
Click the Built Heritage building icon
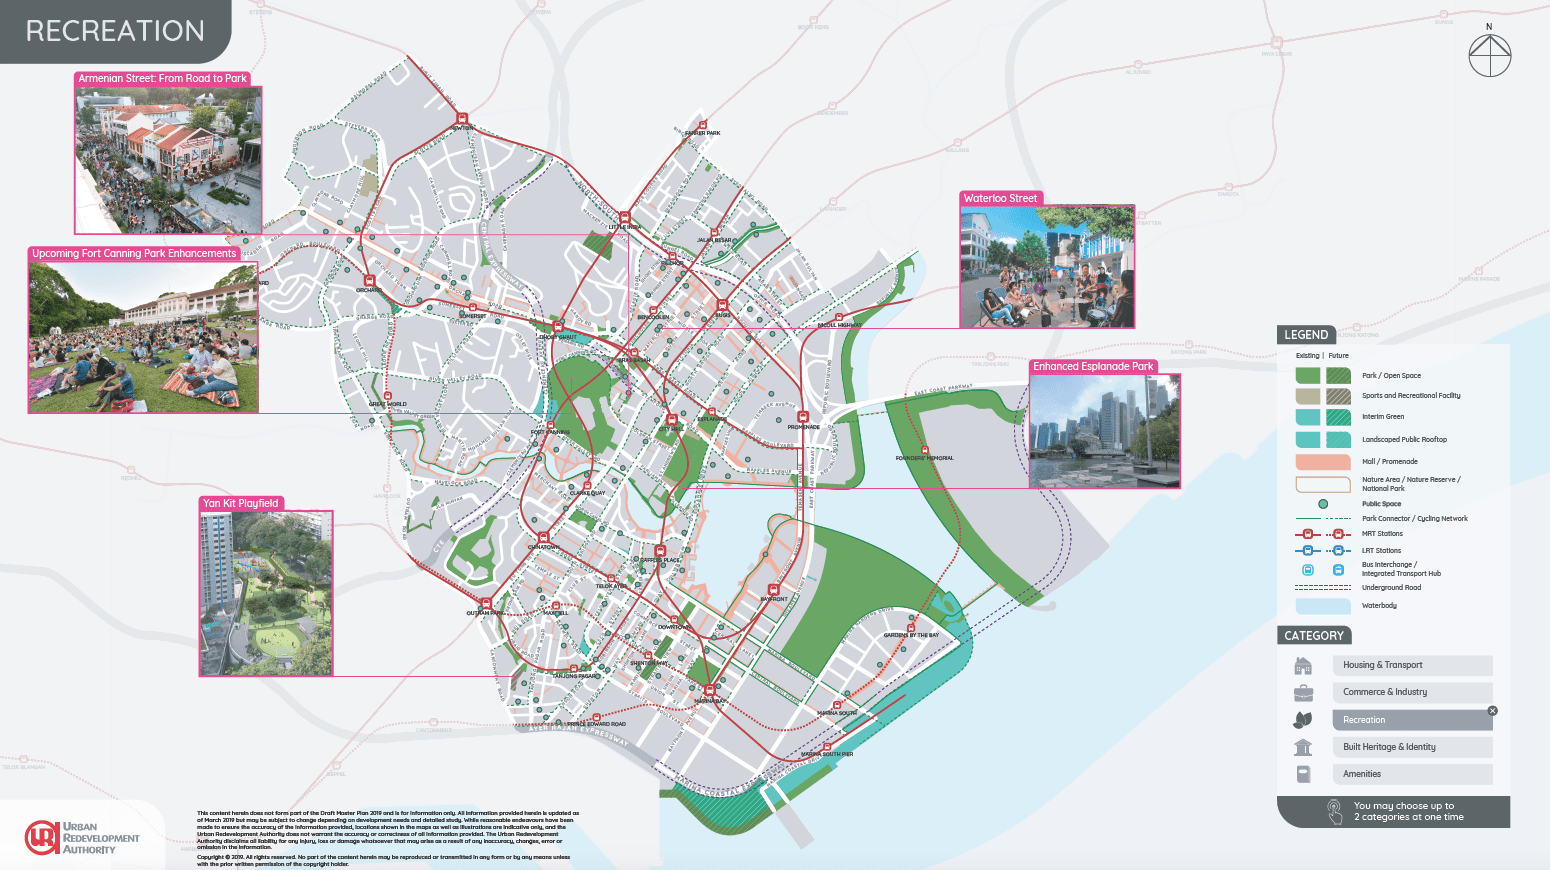pos(1302,747)
